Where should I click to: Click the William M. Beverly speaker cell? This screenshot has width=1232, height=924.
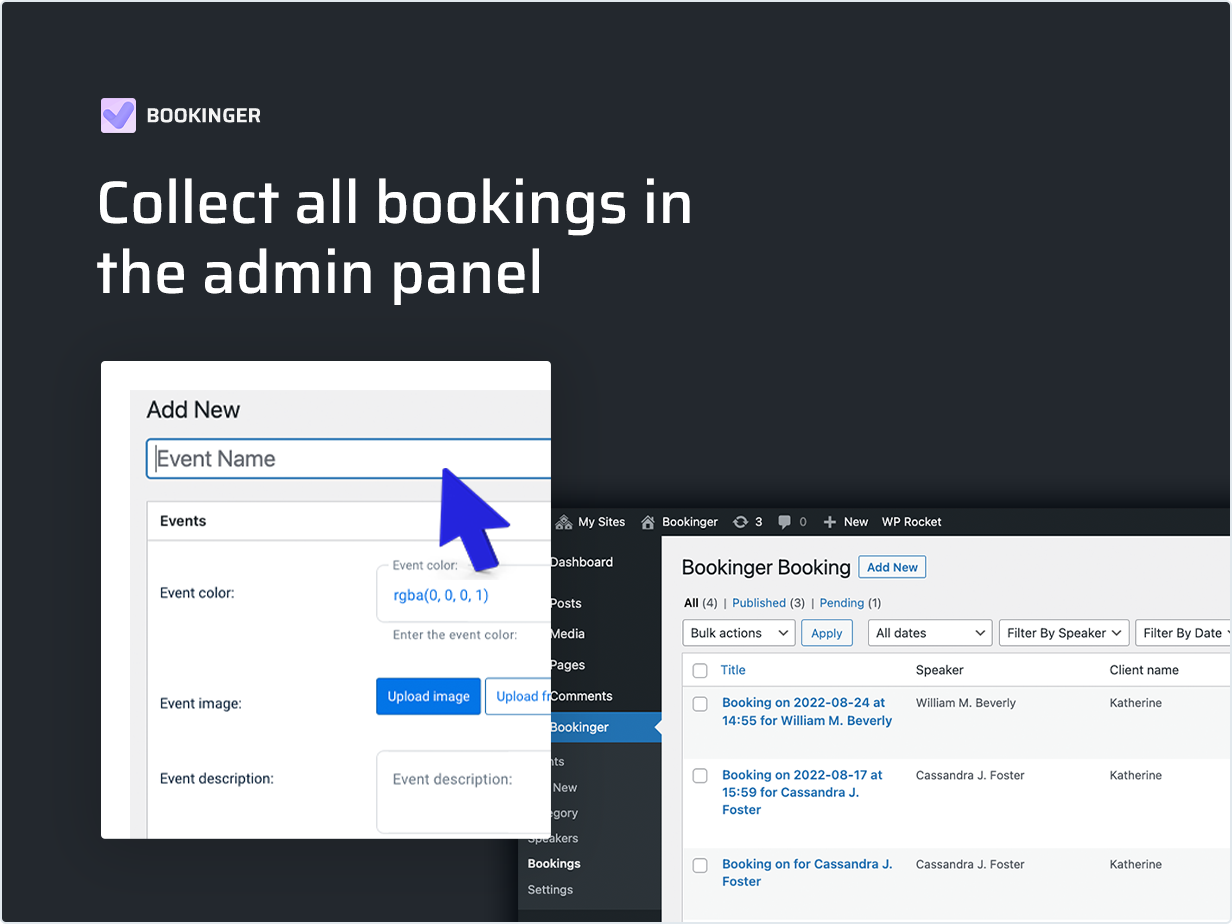(966, 703)
